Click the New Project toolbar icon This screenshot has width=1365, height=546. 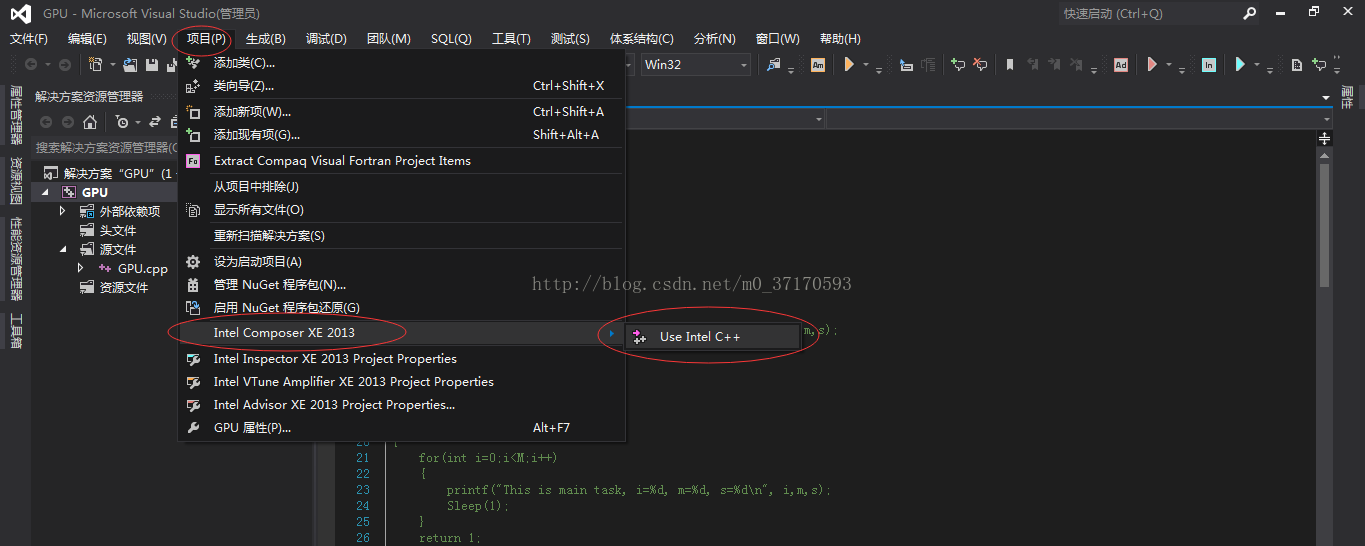pyautogui.click(x=96, y=64)
